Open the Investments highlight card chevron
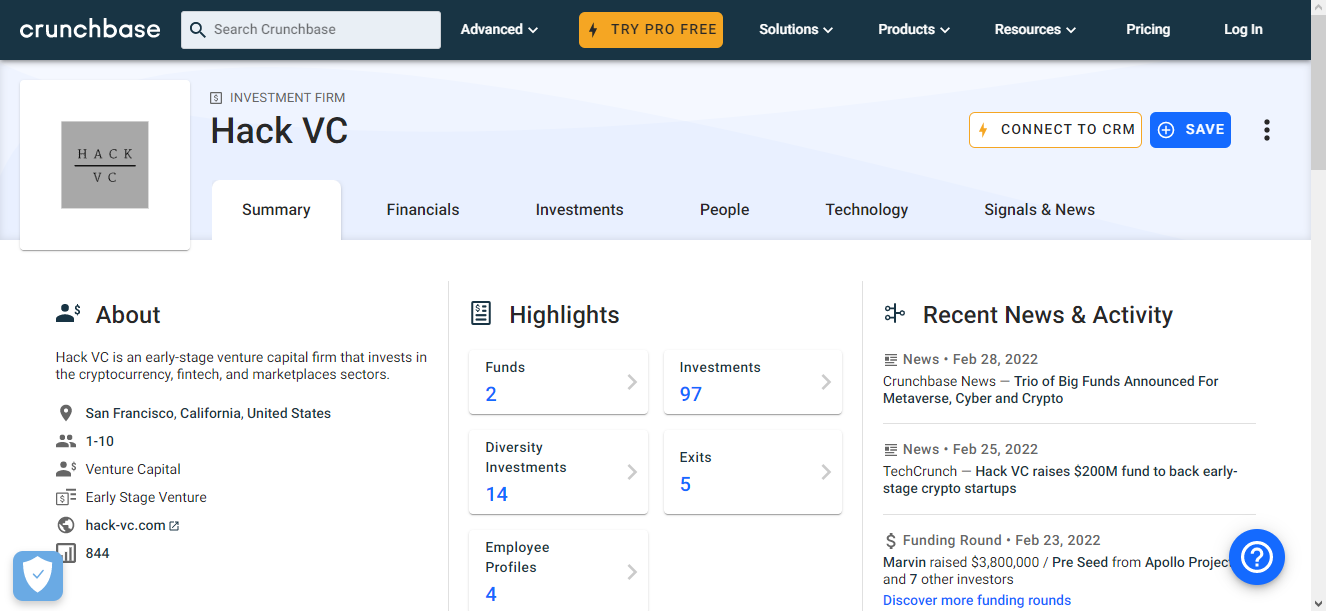This screenshot has height=611, width=1326. [826, 382]
